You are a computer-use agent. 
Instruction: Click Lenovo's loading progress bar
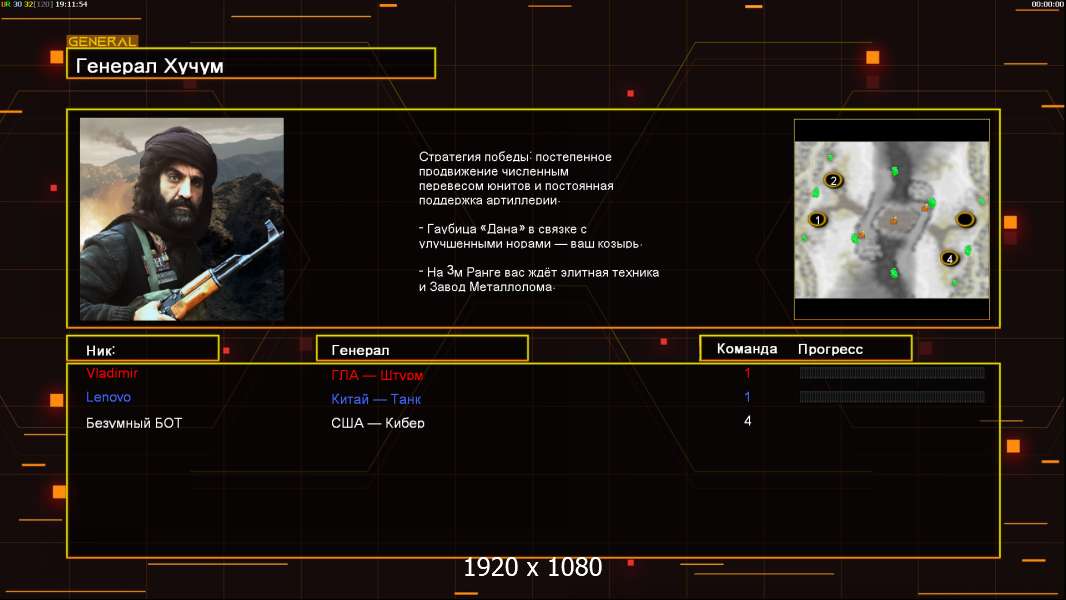tap(892, 396)
